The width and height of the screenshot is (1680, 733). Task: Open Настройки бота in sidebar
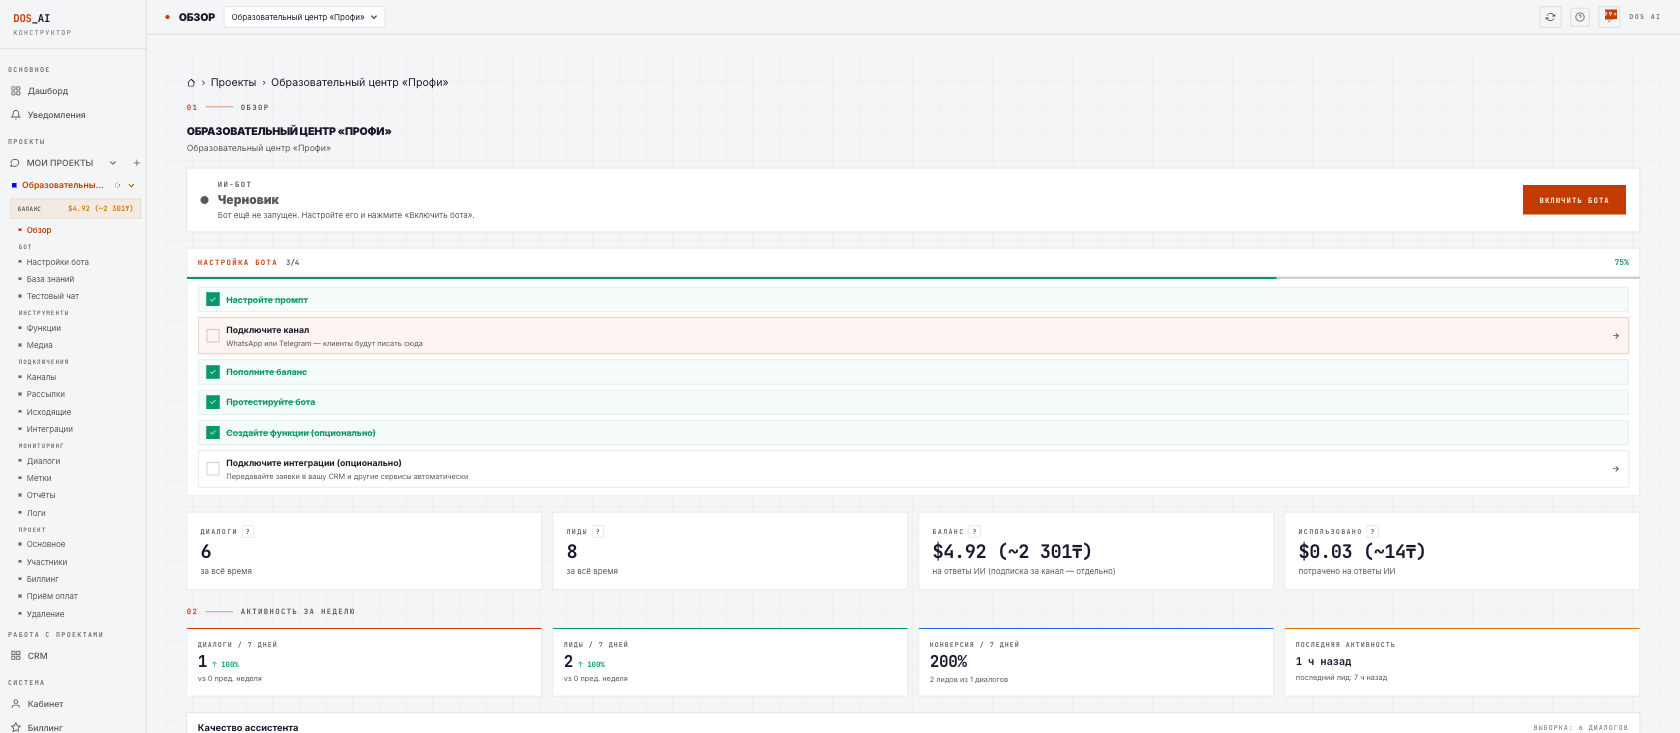[57, 262]
